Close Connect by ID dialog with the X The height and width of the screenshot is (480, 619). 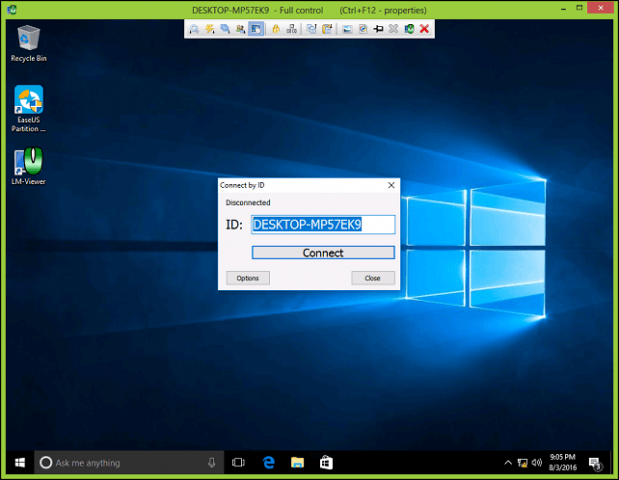[x=391, y=185]
